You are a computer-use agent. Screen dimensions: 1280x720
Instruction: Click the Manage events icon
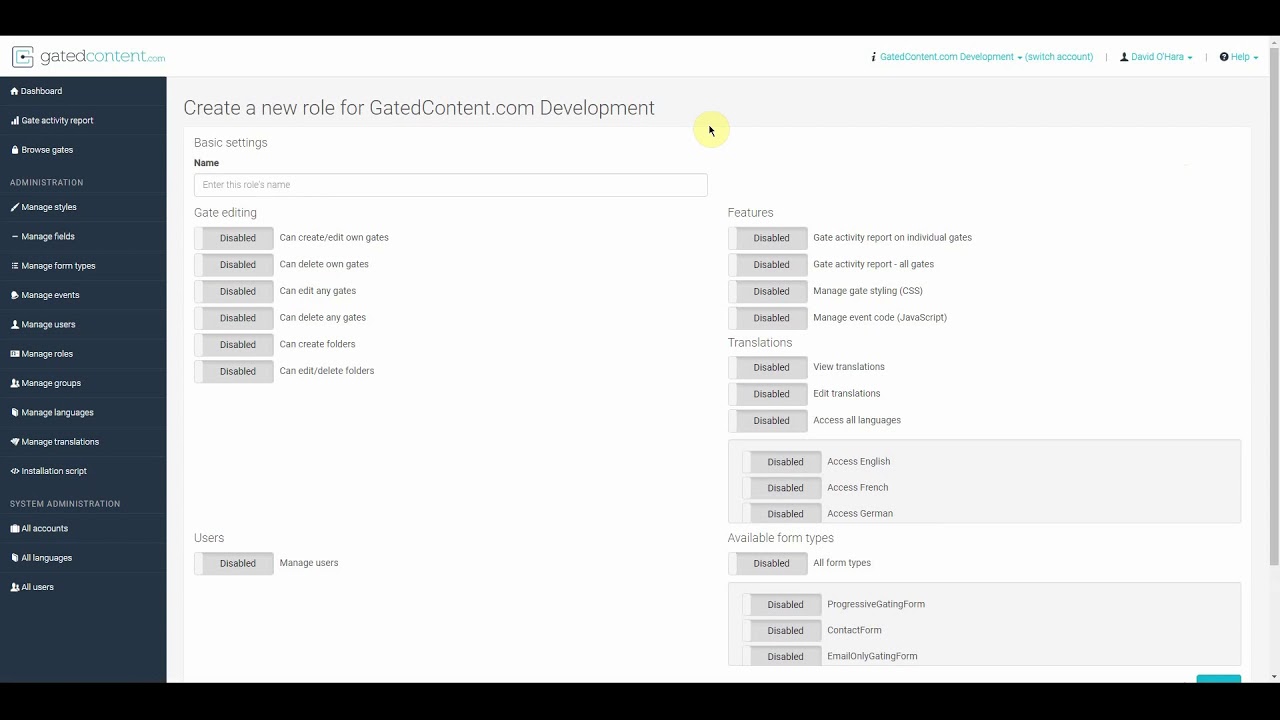point(15,295)
